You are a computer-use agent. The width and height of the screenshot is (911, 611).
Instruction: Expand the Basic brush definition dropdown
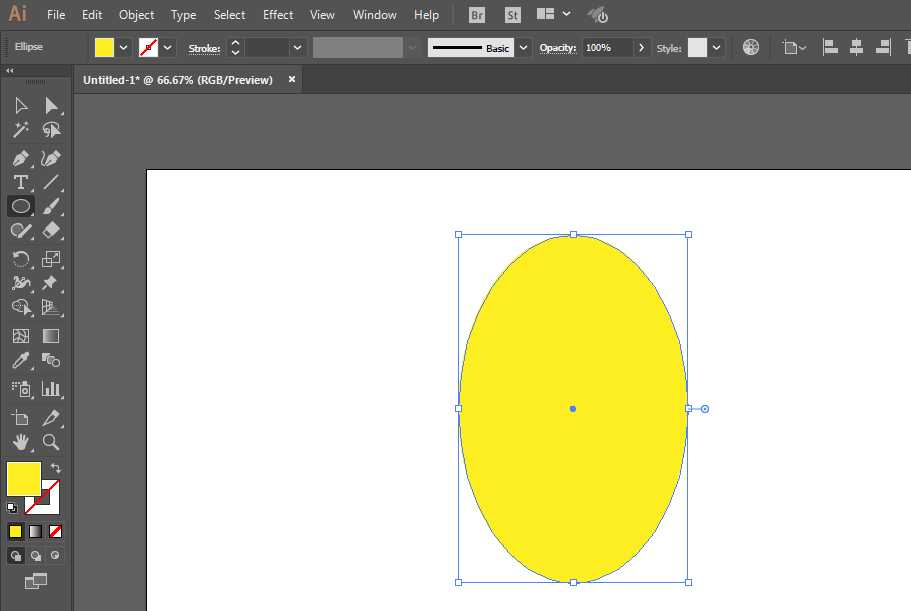523,48
